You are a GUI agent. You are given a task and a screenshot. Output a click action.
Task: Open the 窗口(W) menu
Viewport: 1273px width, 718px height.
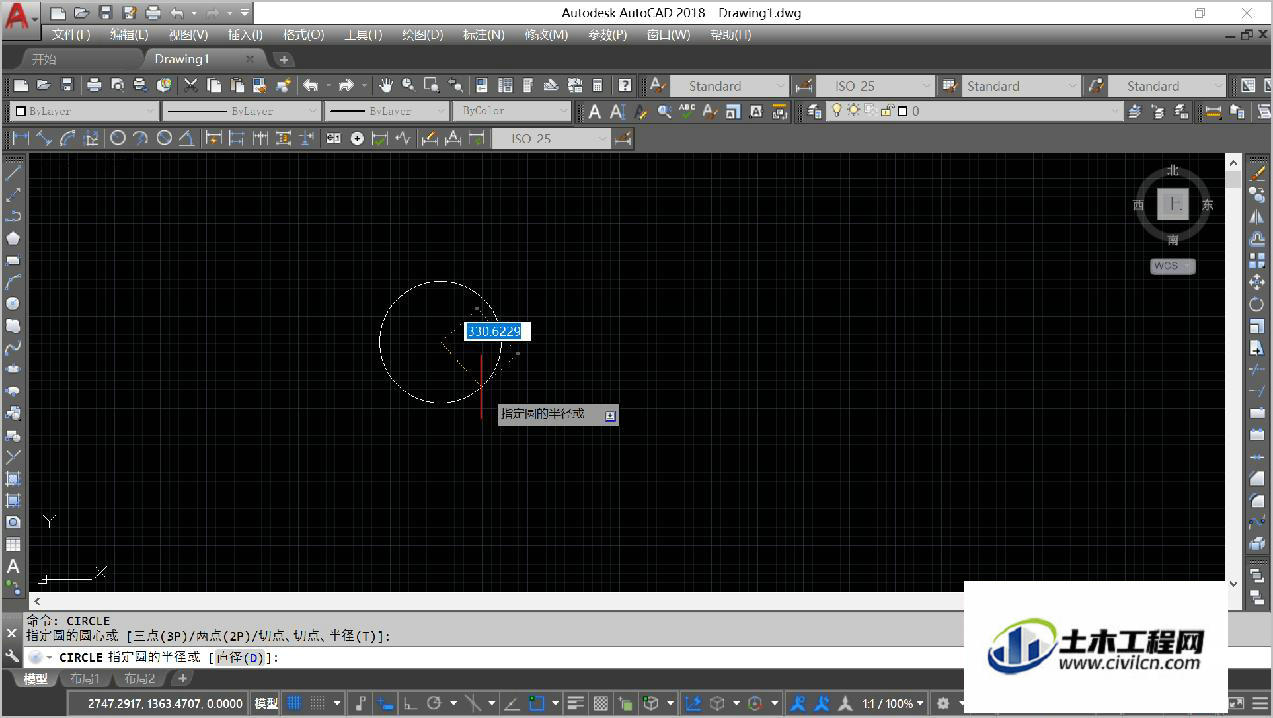click(668, 35)
